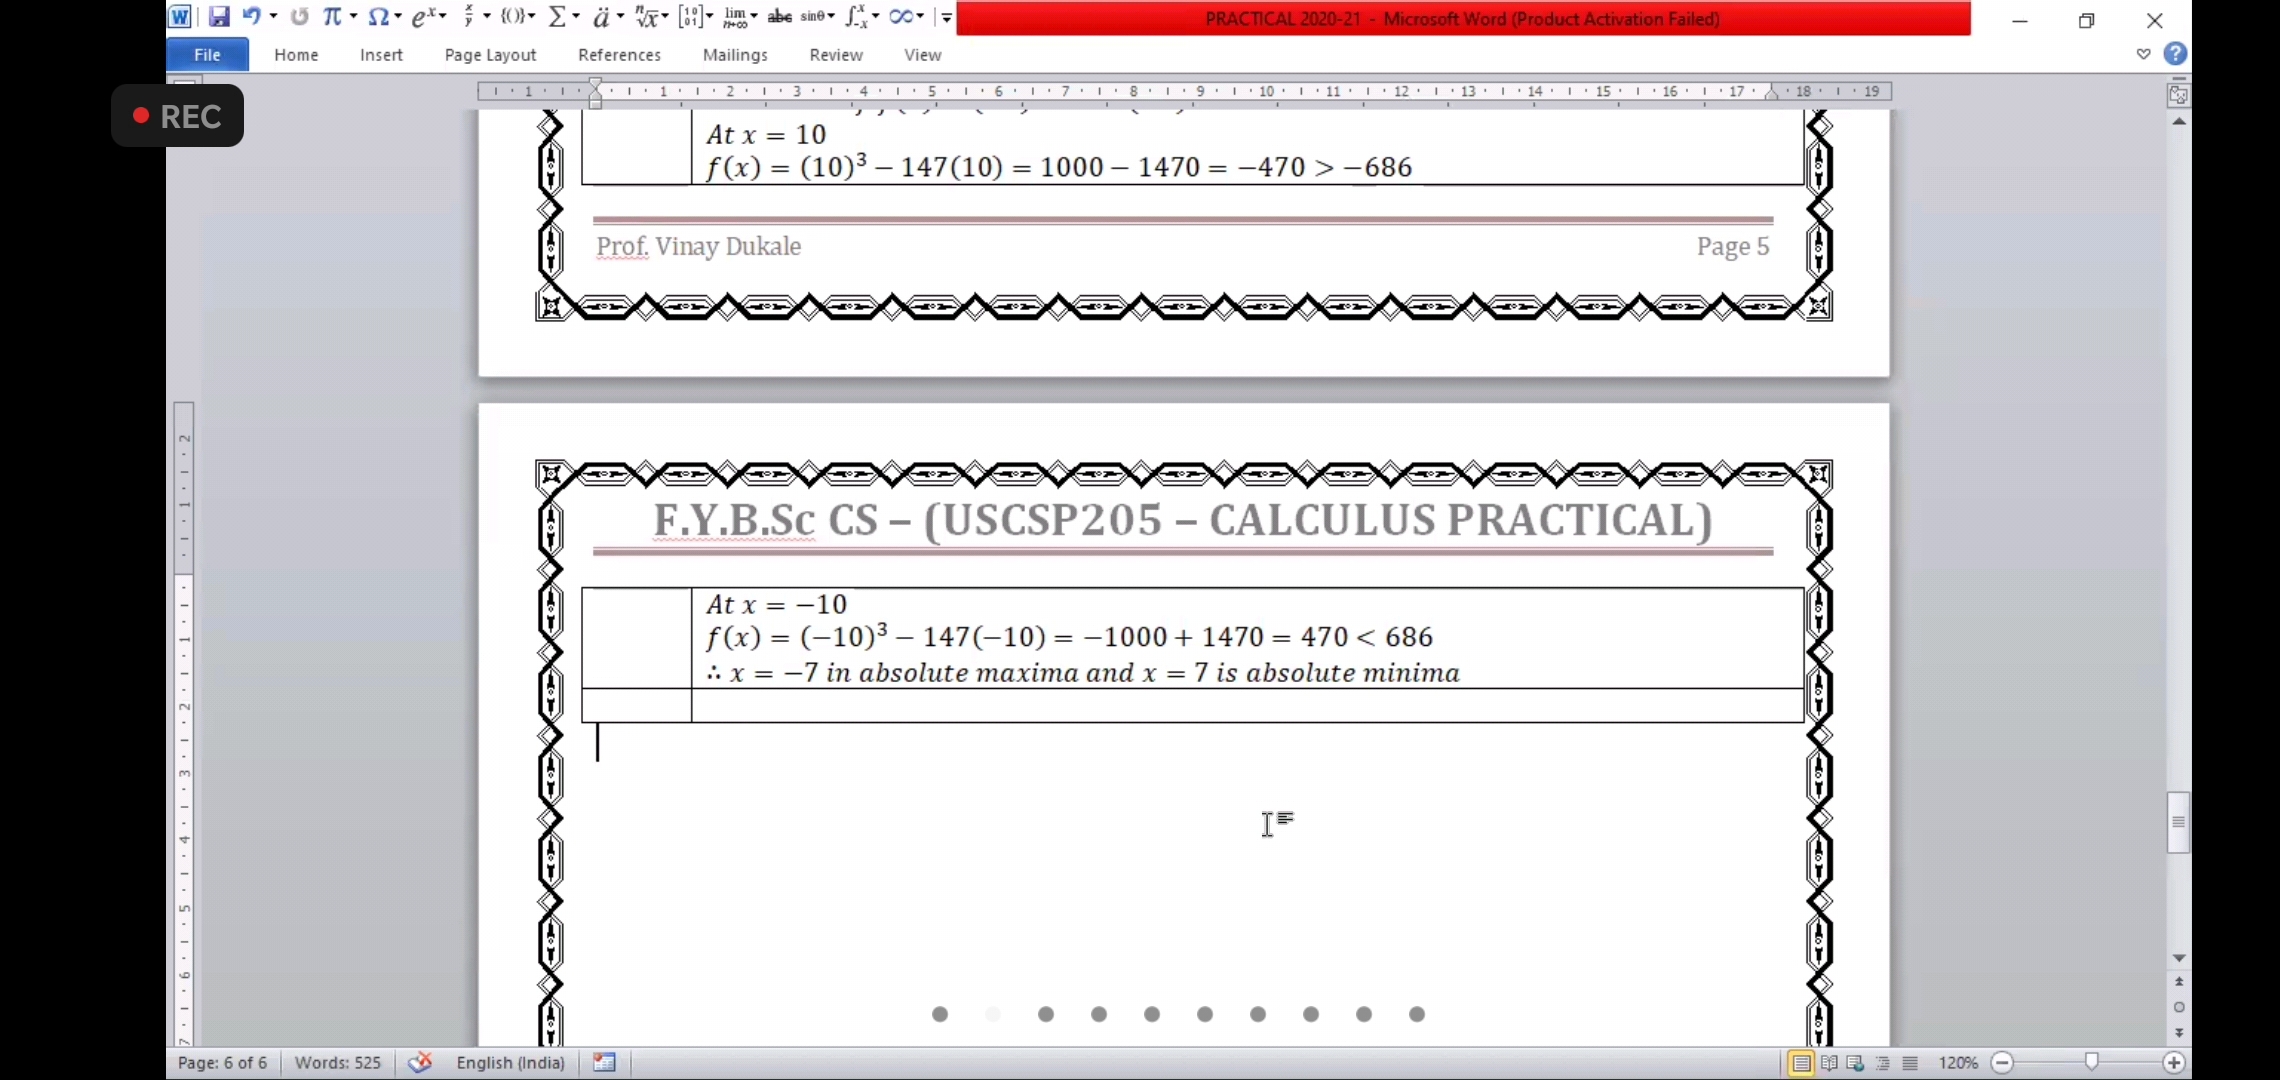
Task: Switch to Print Layout view
Action: 1801,1063
